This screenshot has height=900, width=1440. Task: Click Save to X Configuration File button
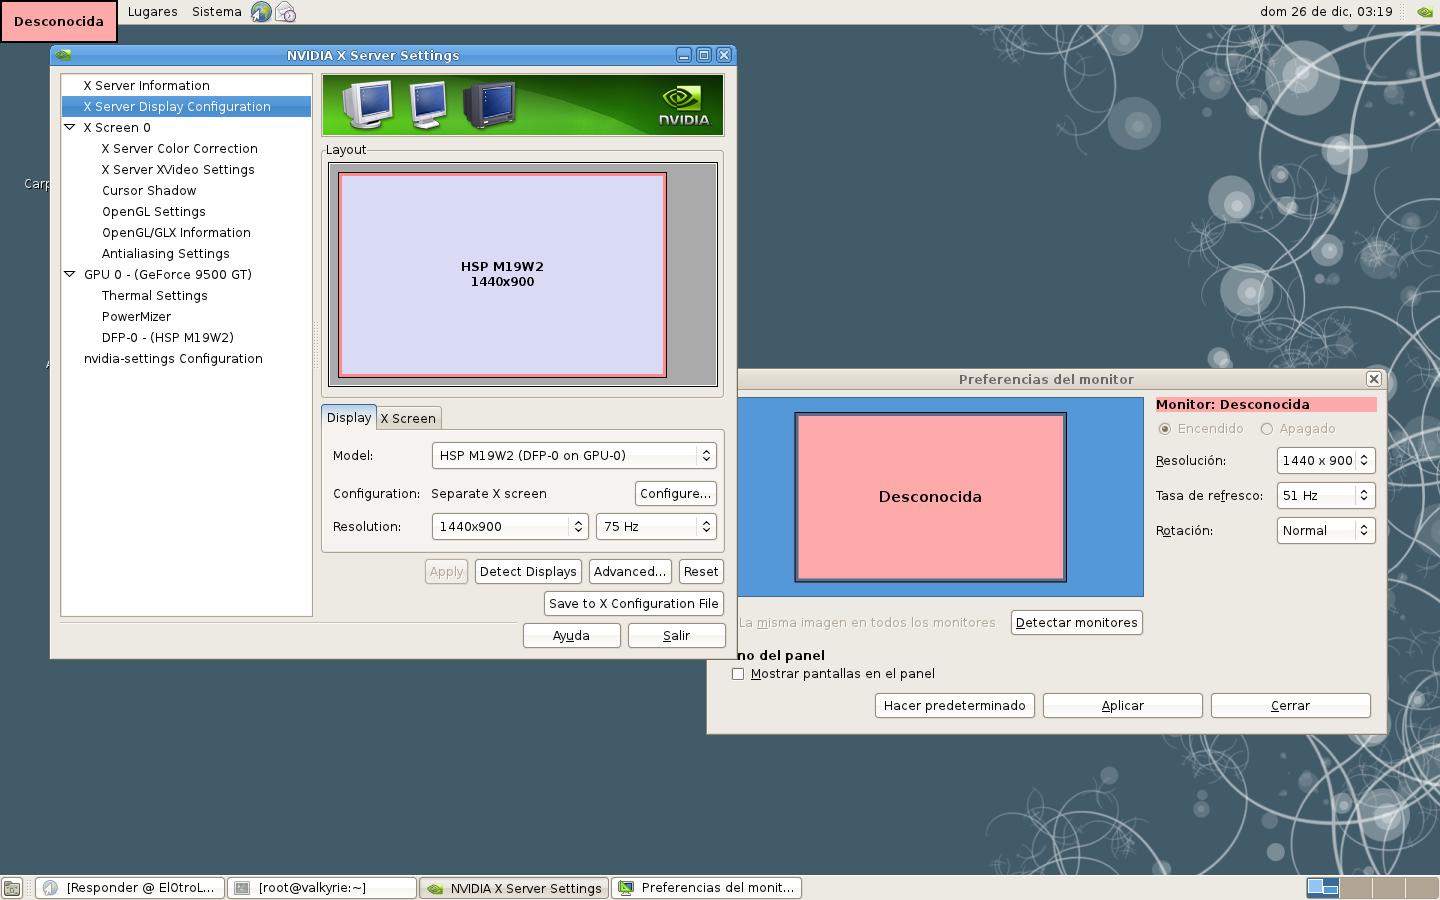click(x=634, y=604)
